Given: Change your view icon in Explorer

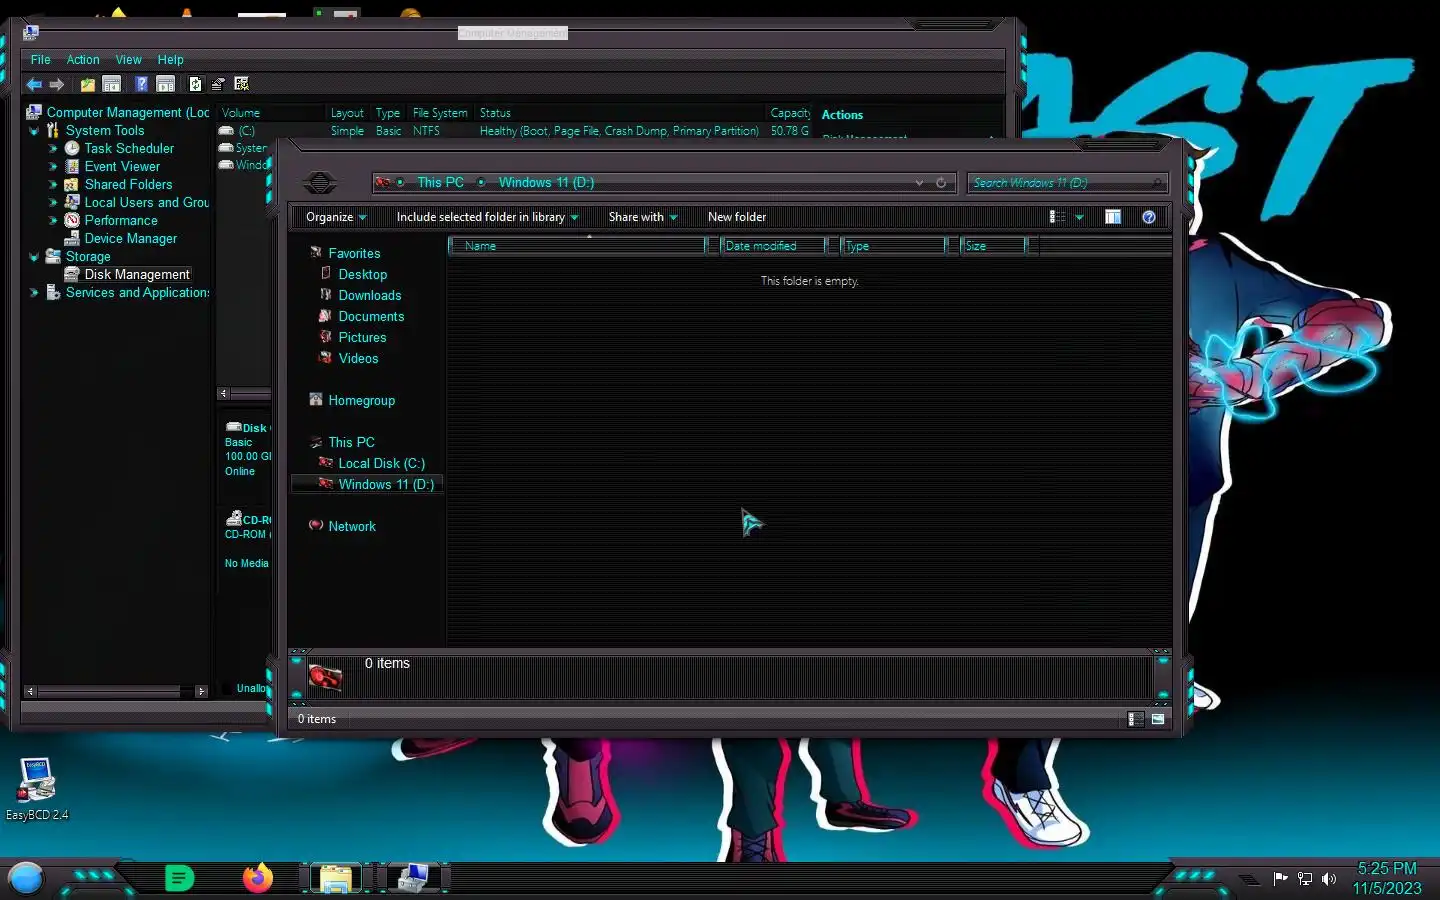Looking at the screenshot, I should coord(1056,217).
